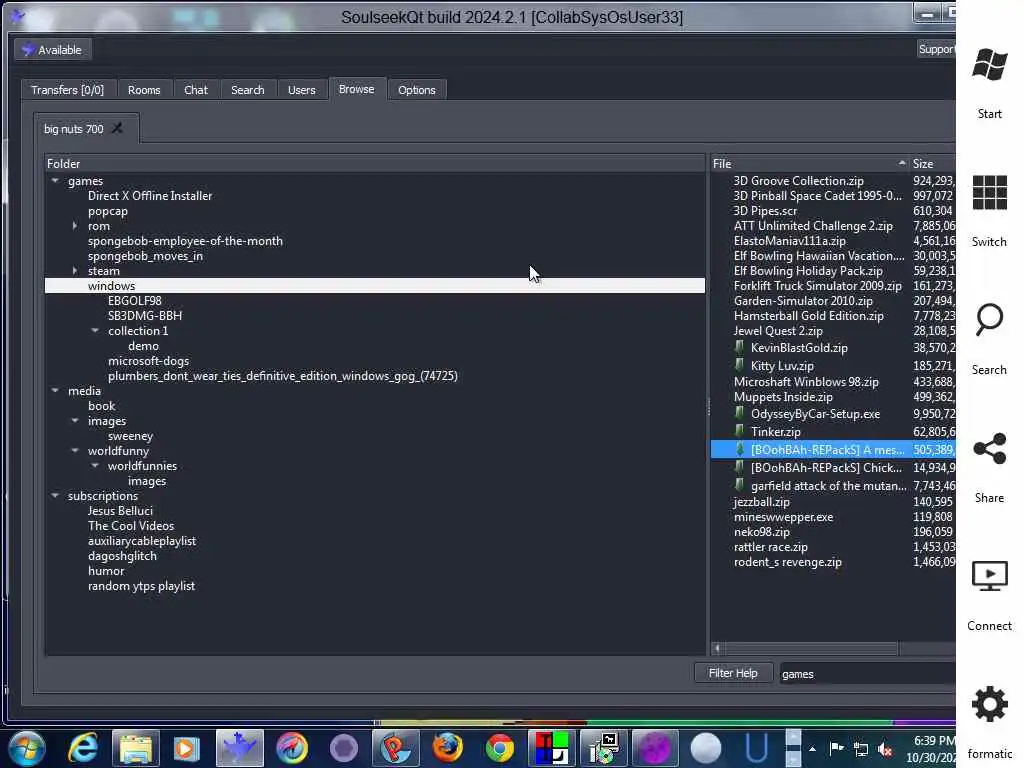Click the muted volume speaker tray icon
The width and height of the screenshot is (1024, 768).
click(886, 750)
